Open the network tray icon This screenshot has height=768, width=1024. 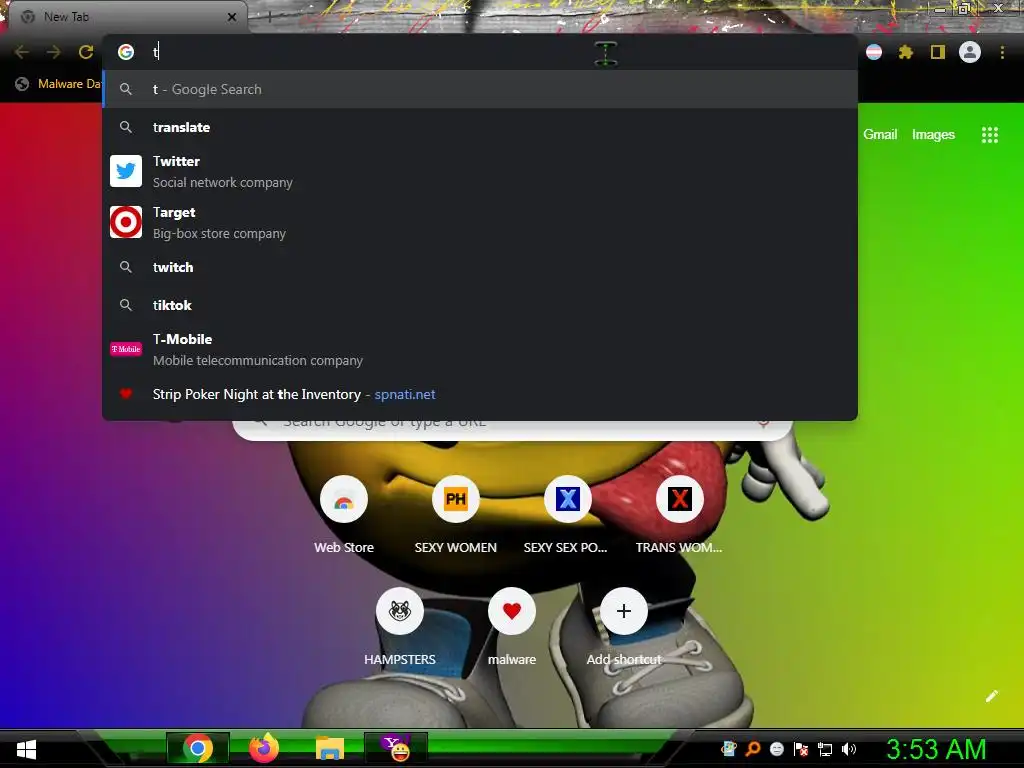[x=825, y=749]
